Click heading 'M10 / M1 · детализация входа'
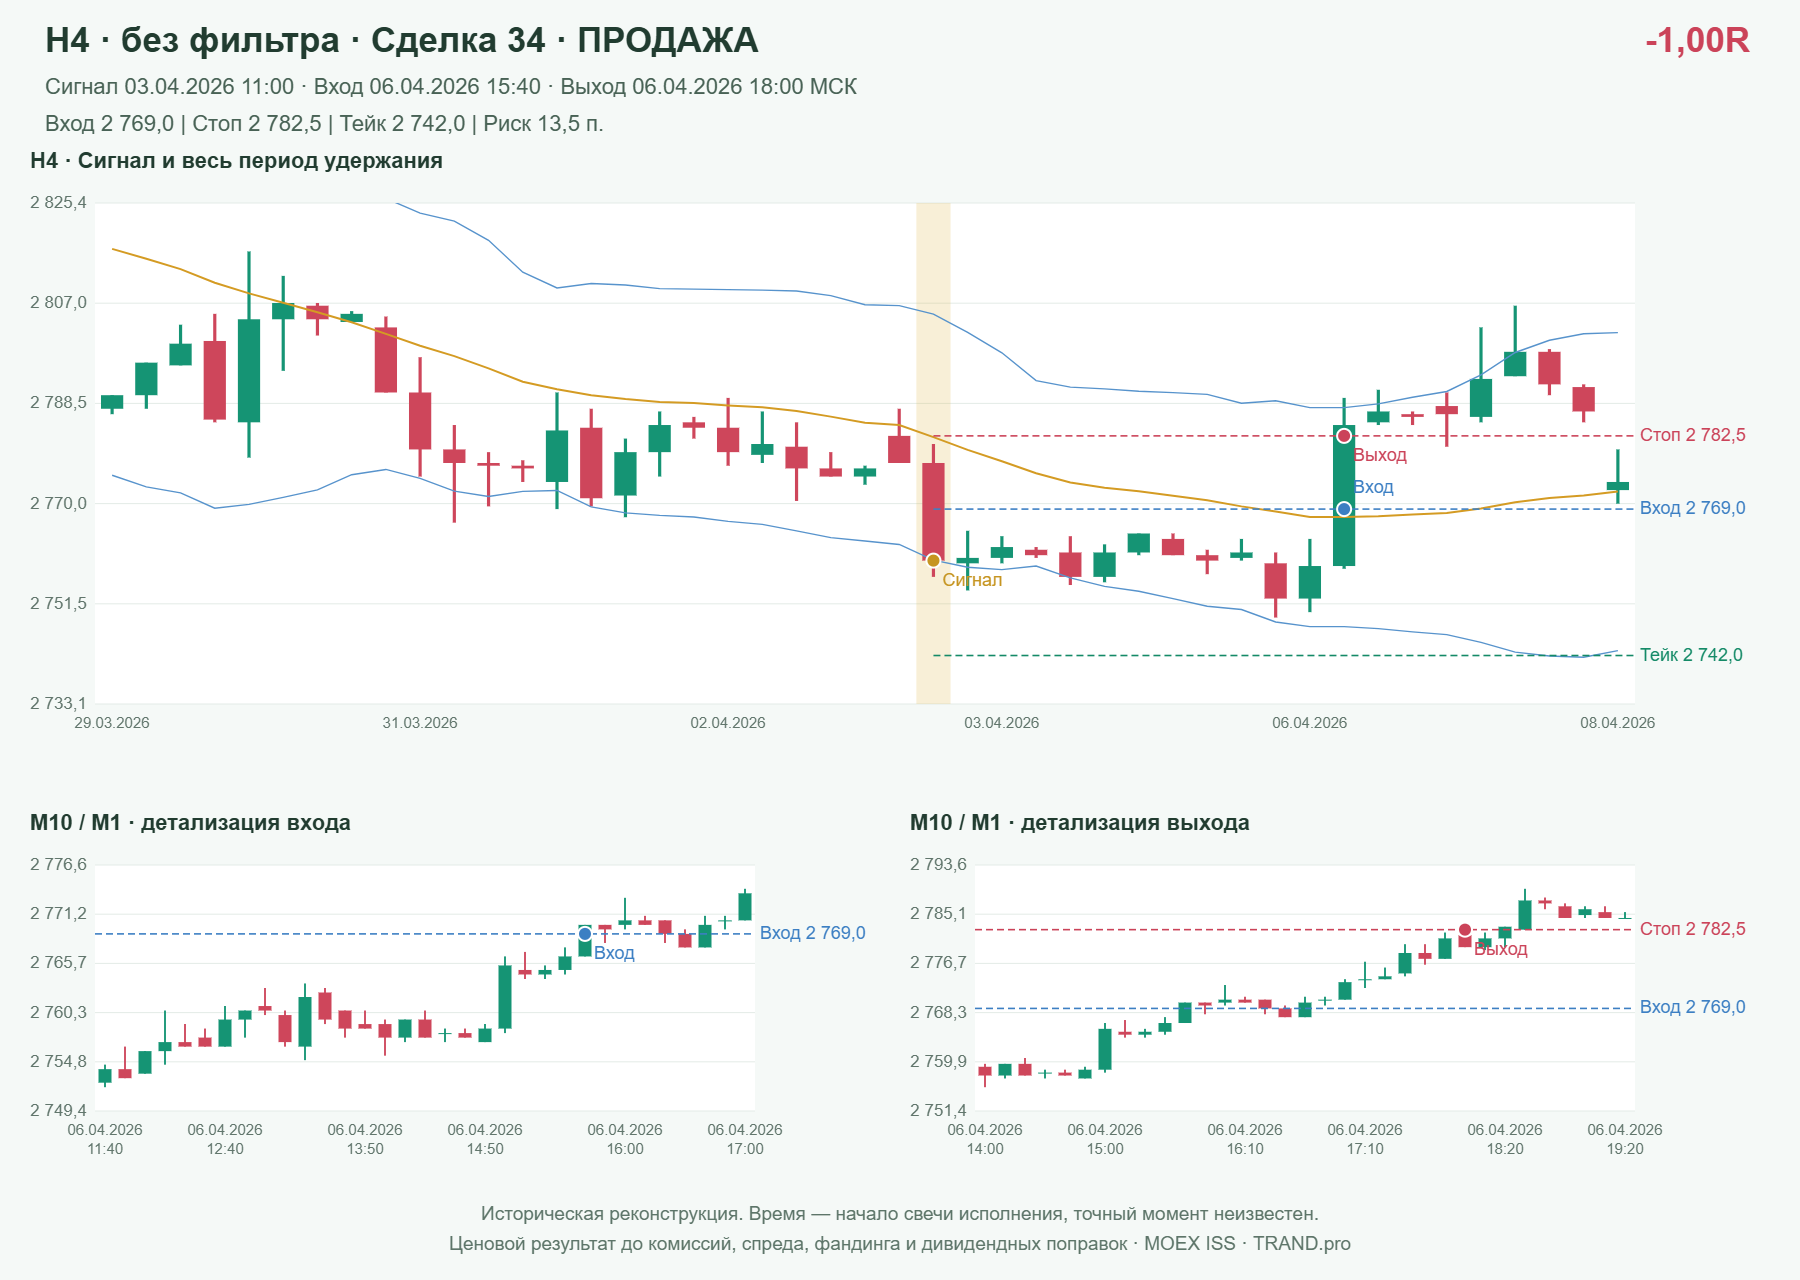1800x1280 pixels. [190, 823]
